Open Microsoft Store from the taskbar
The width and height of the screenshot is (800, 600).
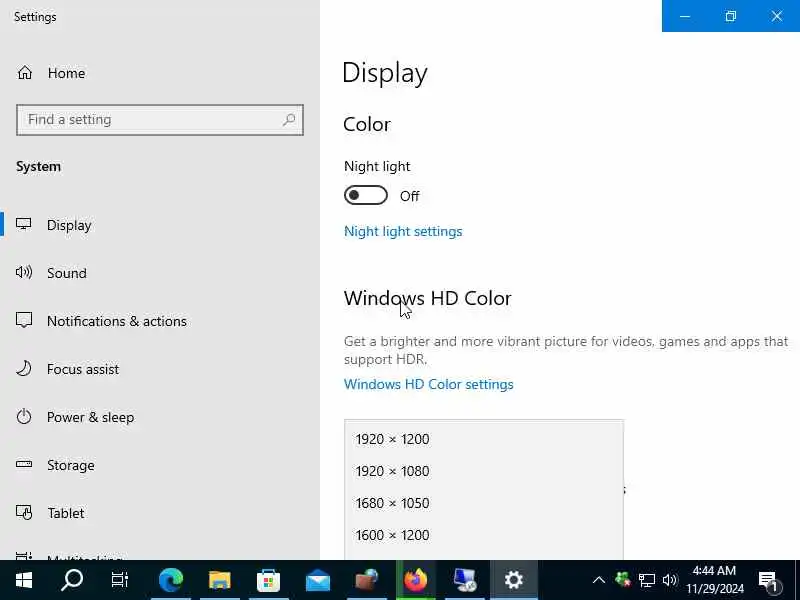point(269,580)
